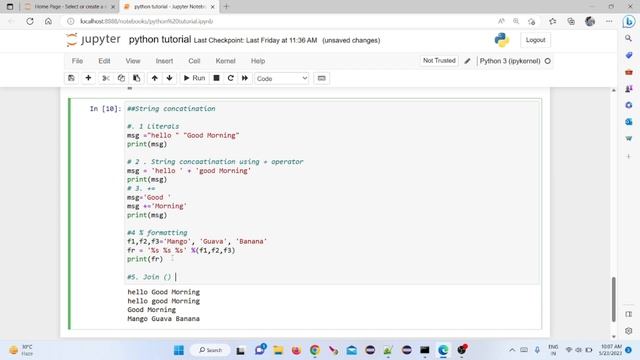The width and height of the screenshot is (640, 360).
Task: Show hidden system tray icons
Action: point(512,350)
